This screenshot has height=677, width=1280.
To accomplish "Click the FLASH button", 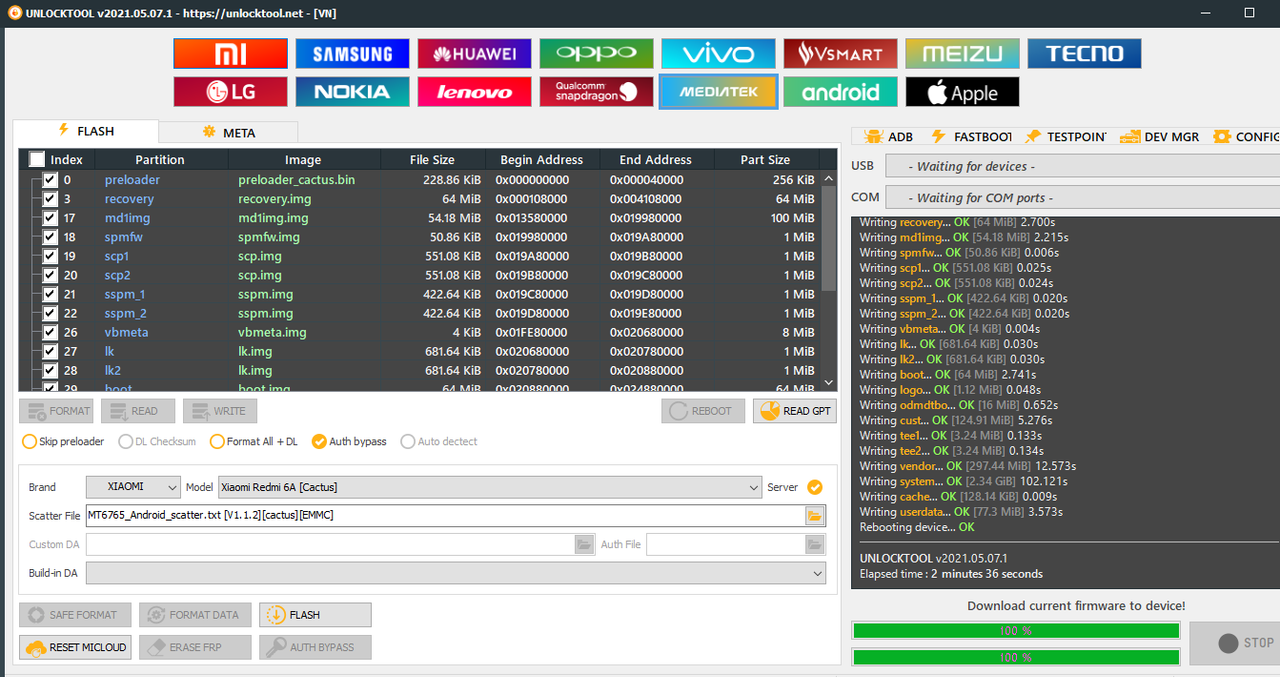I will point(315,615).
